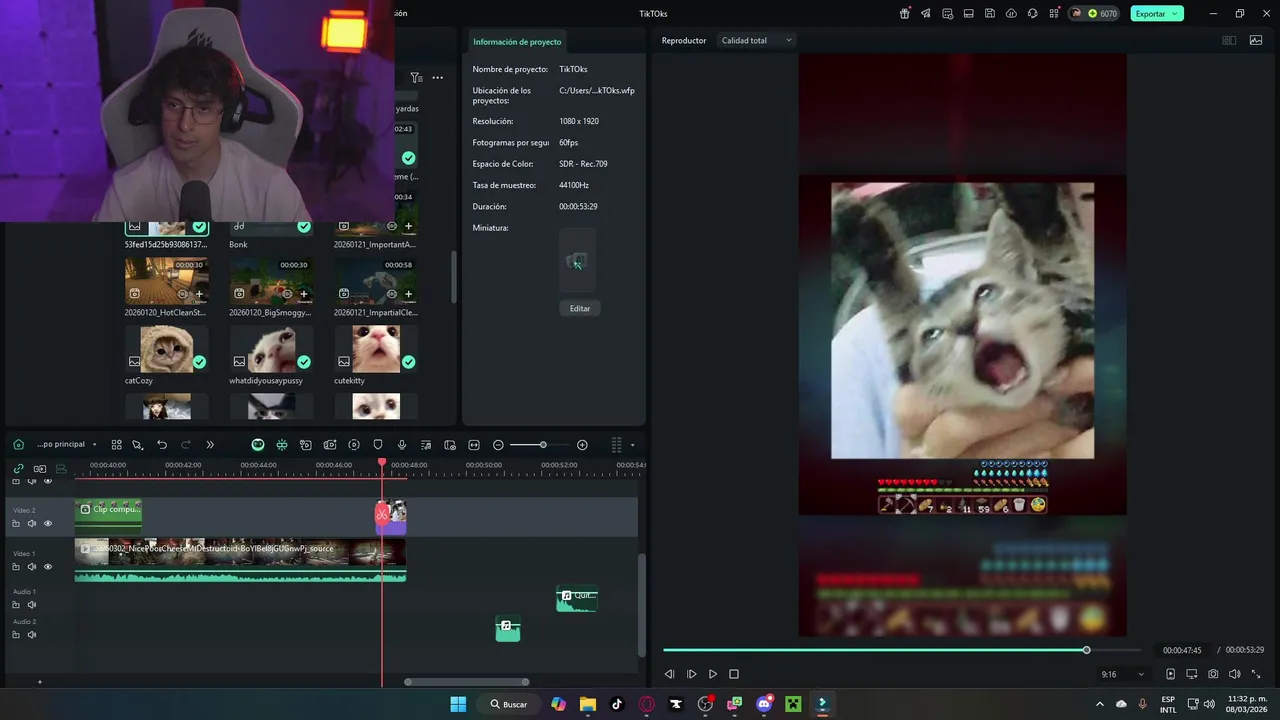Open the 9:16 aspect ratio dropdown
The width and height of the screenshot is (1280, 720).
click(1122, 674)
